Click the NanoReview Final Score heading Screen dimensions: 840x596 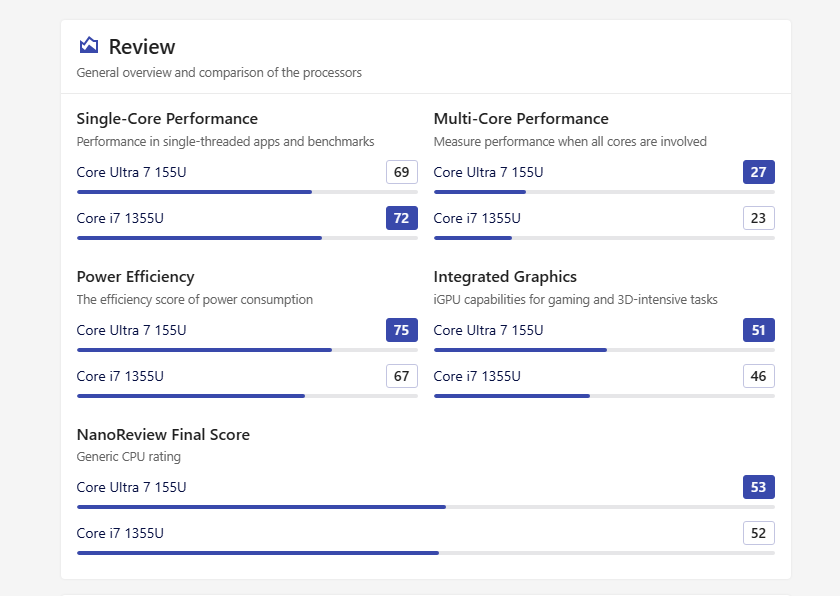coord(163,435)
